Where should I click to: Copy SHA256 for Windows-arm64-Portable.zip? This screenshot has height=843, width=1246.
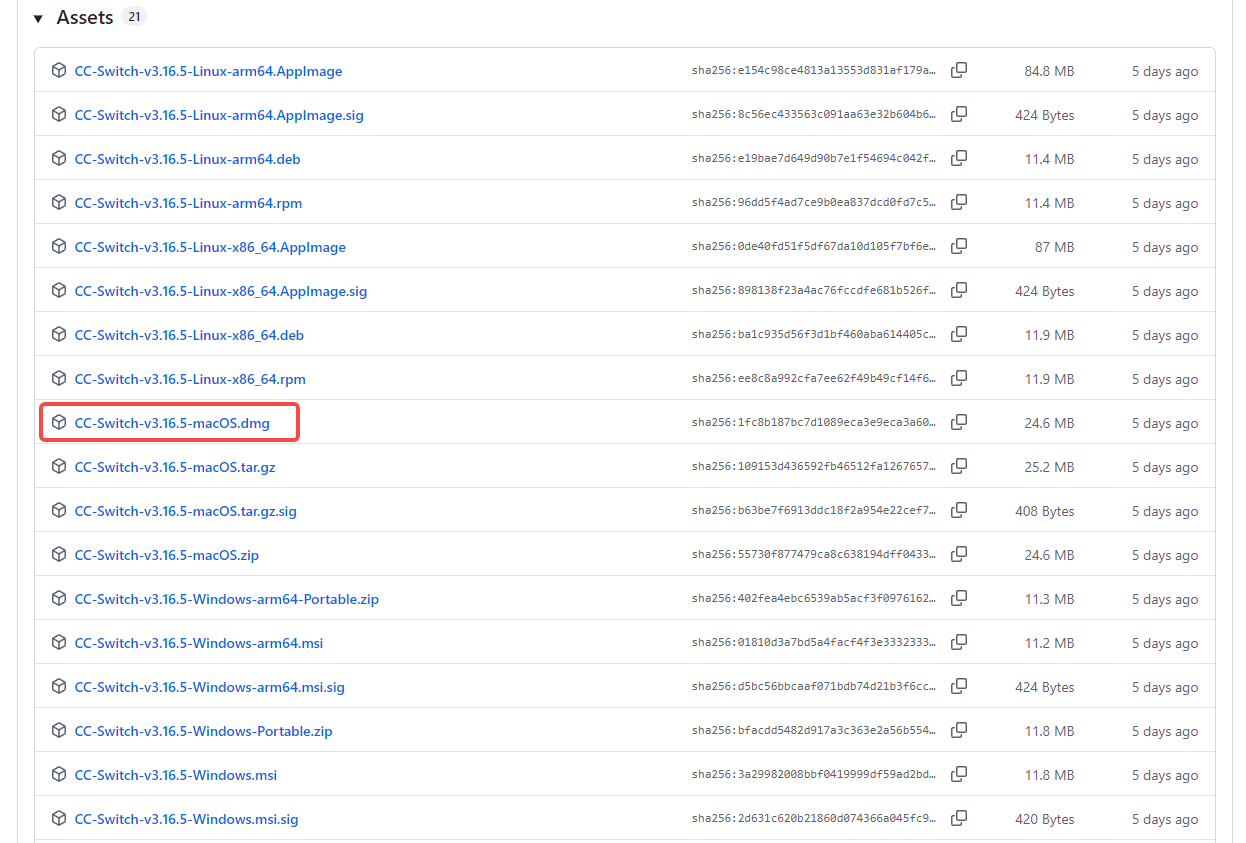[x=959, y=599]
